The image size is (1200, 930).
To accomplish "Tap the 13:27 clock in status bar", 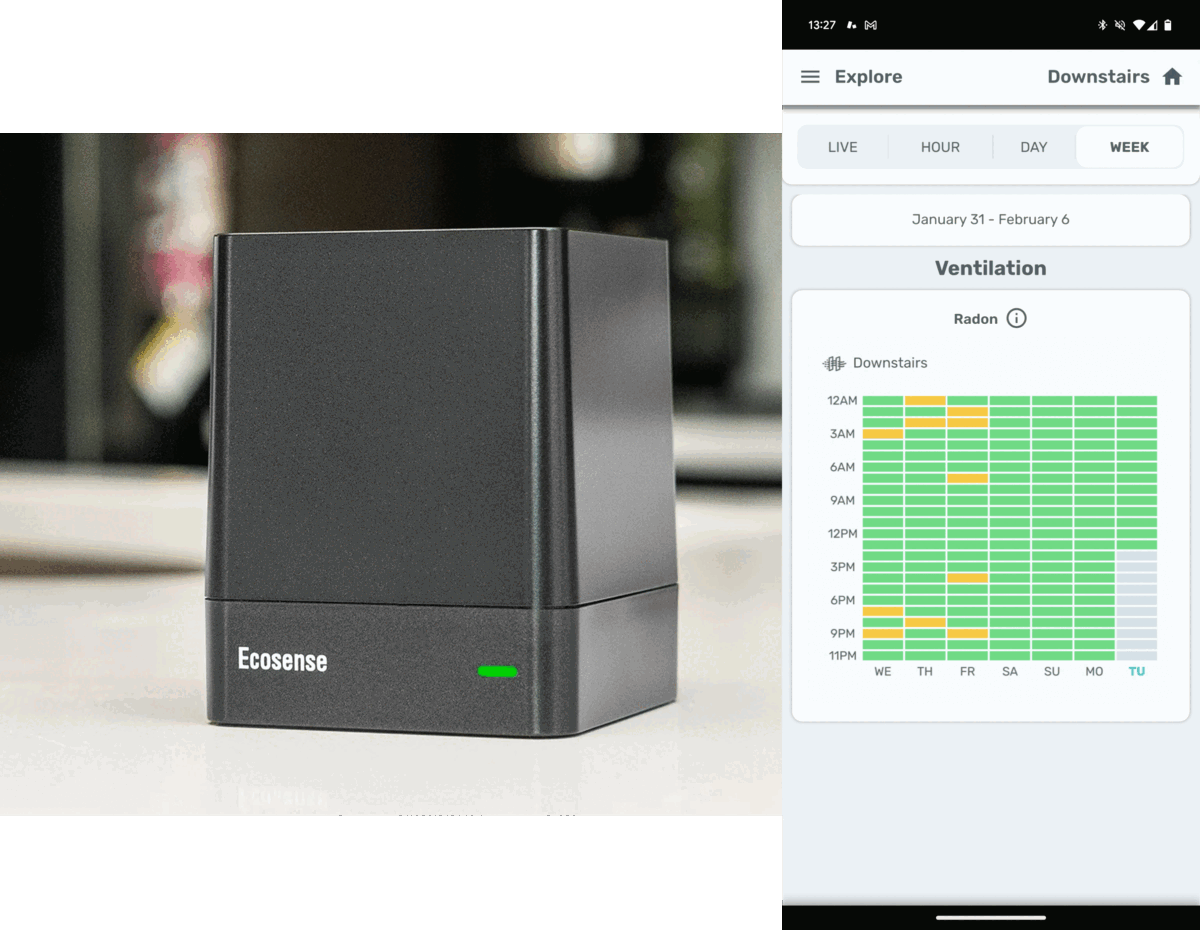I will [821, 25].
